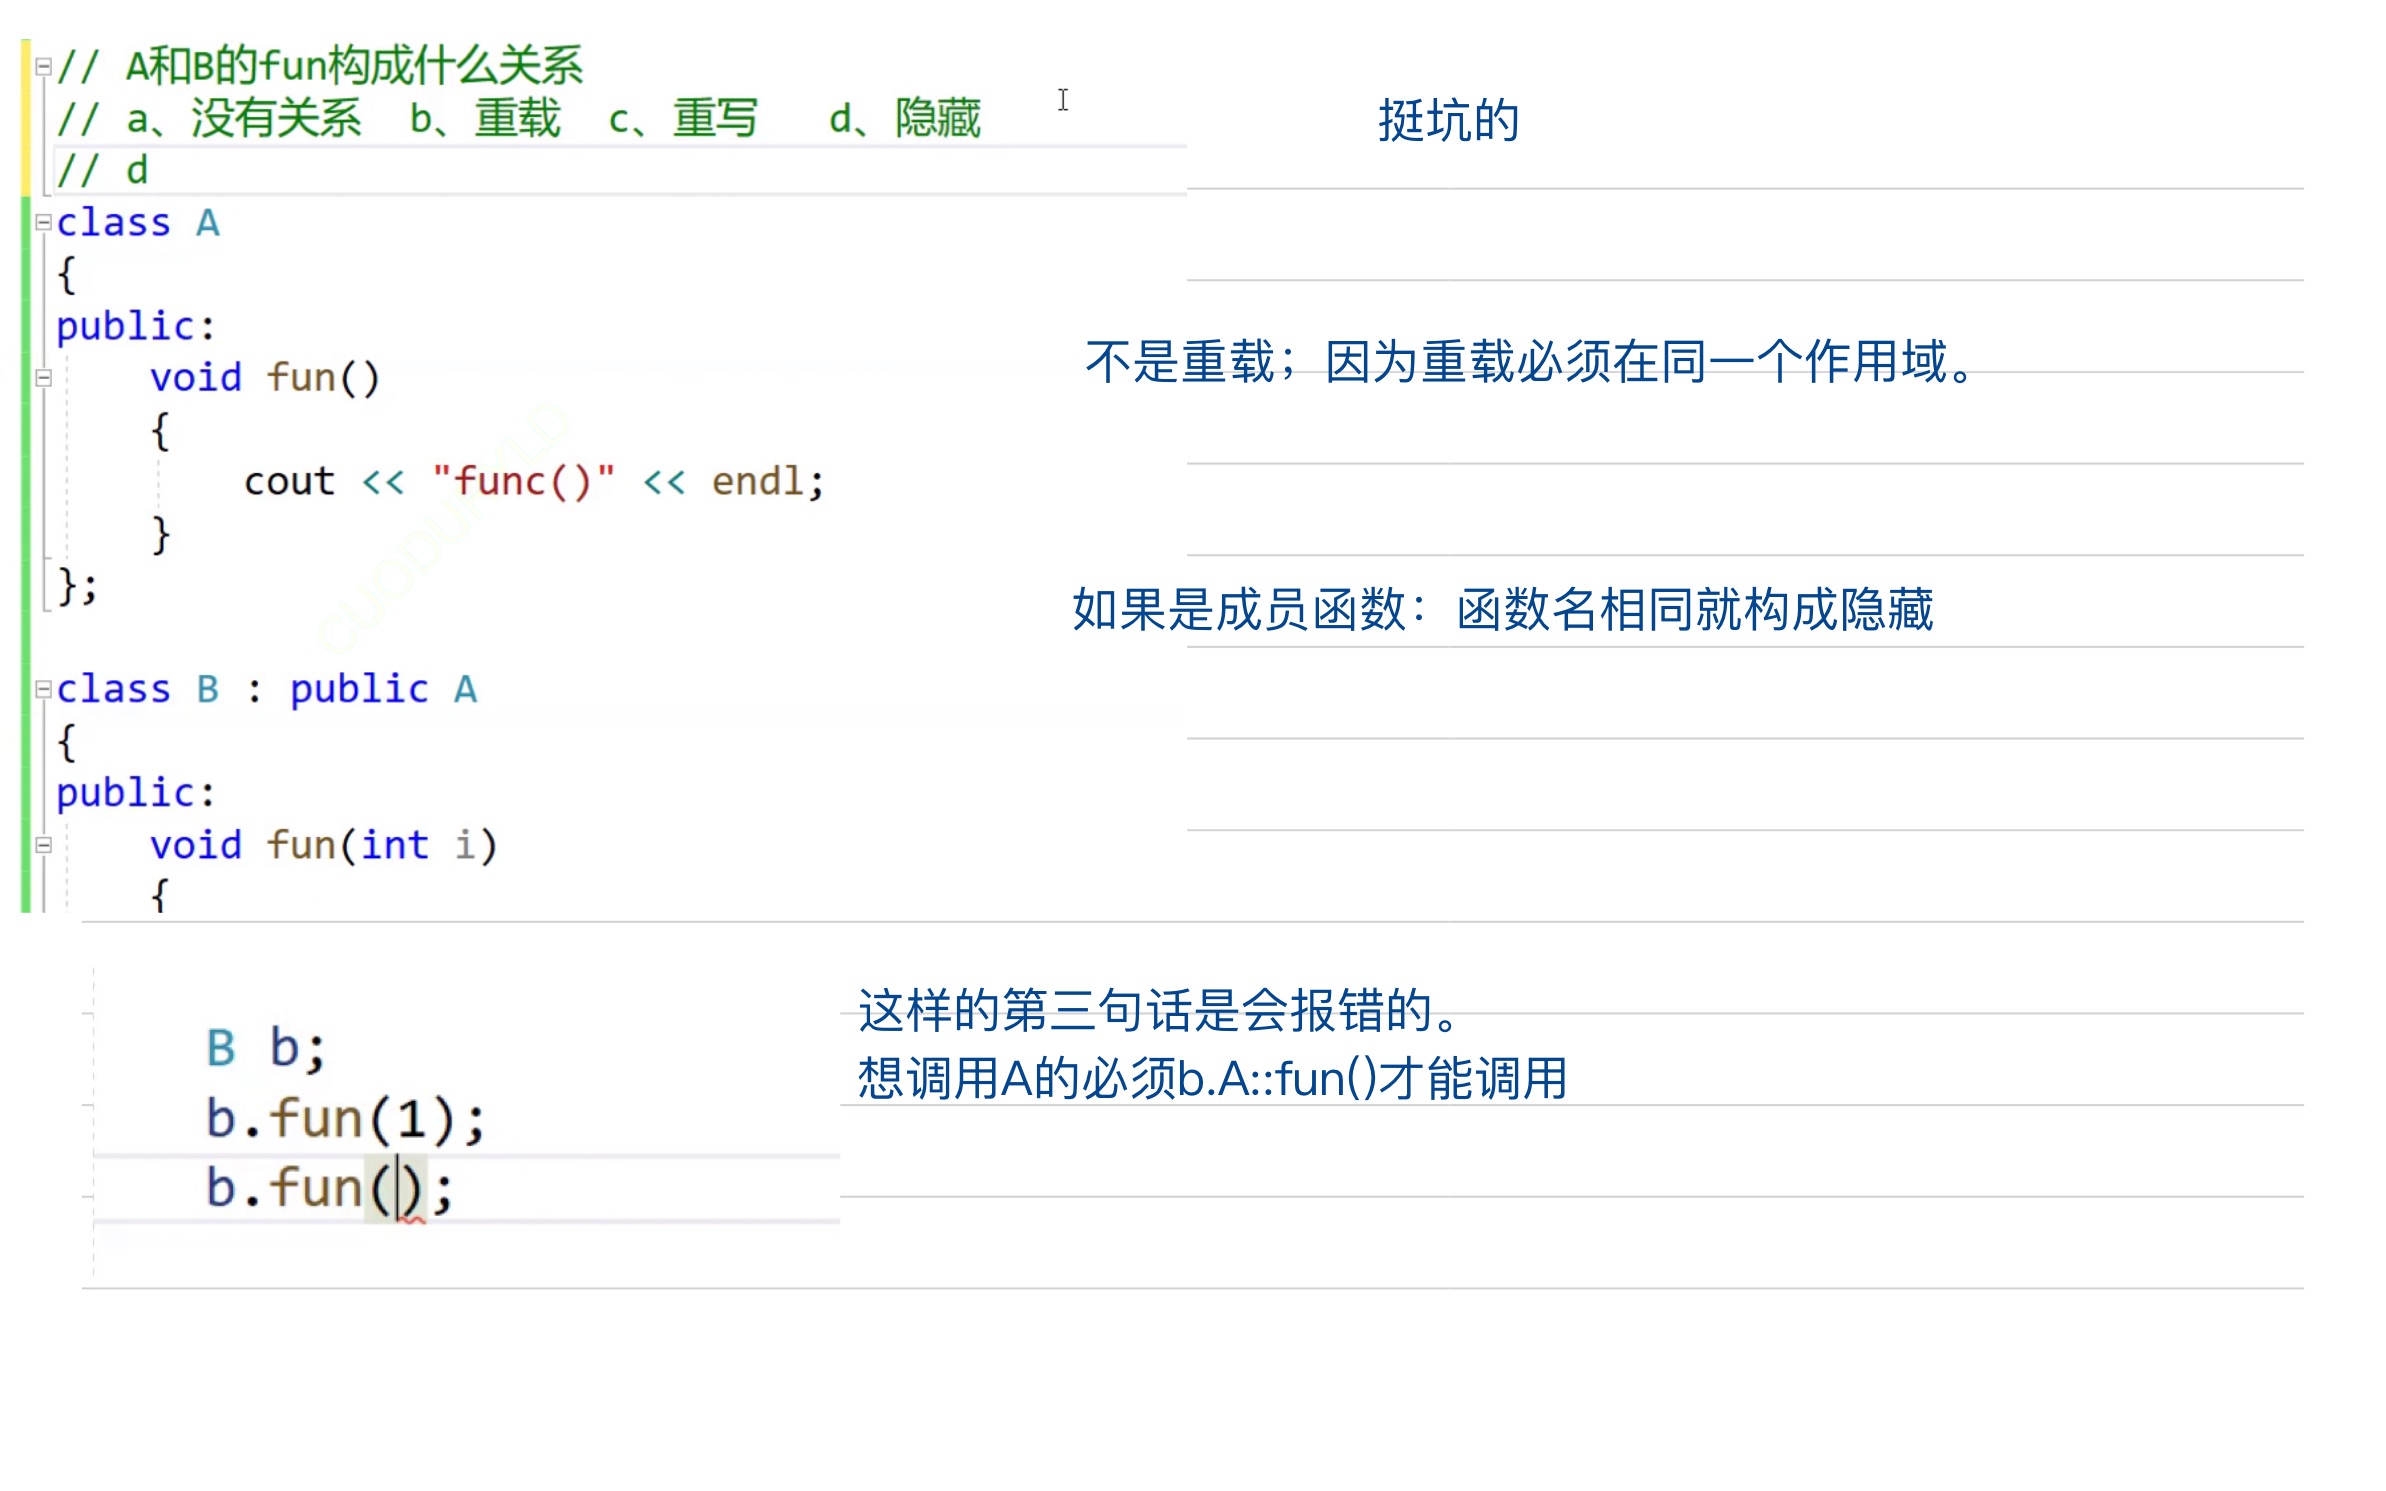Click option "b、重载" in the comment

tap(485, 119)
